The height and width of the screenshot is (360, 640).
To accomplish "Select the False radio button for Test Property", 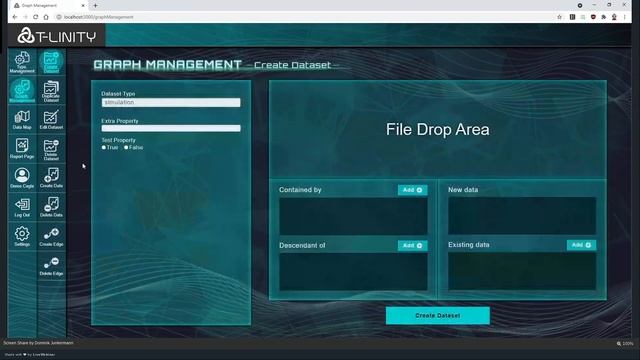I will click(x=126, y=147).
